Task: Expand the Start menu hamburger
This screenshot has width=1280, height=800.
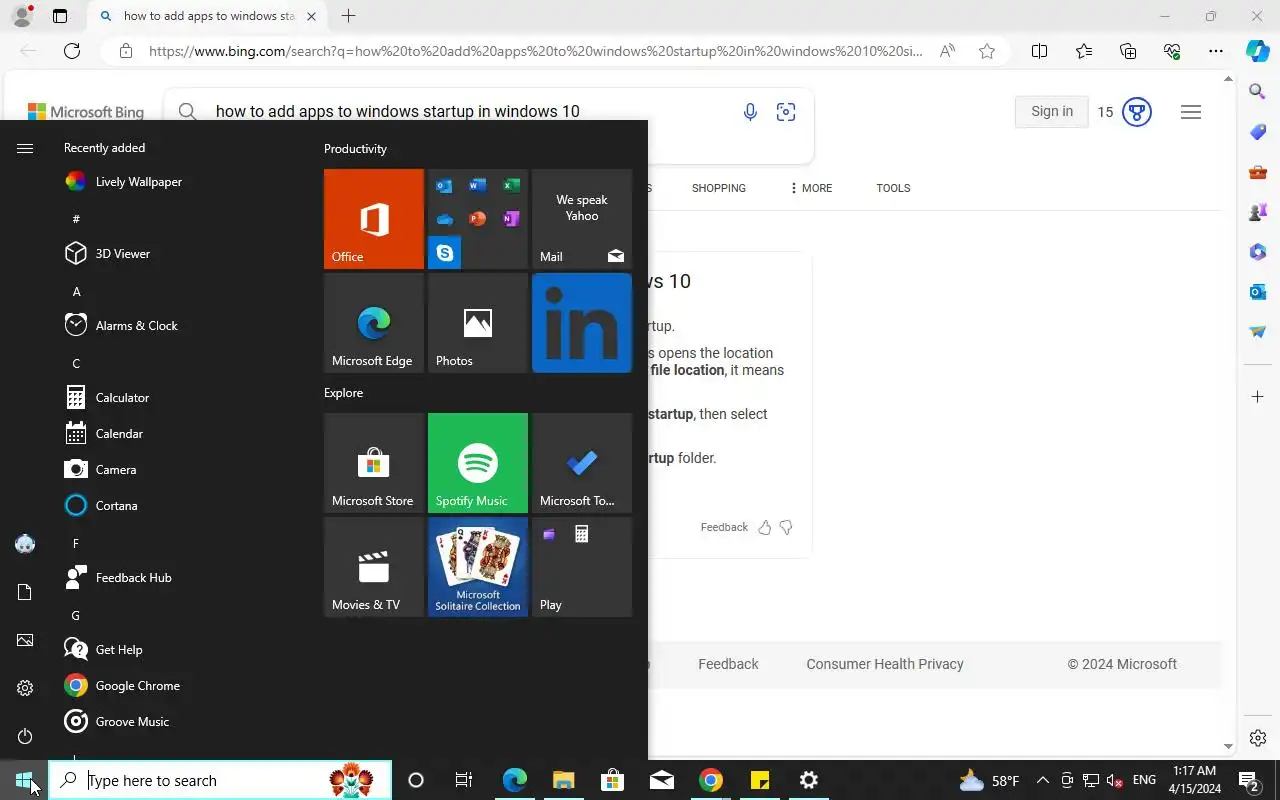Action: pos(25,148)
